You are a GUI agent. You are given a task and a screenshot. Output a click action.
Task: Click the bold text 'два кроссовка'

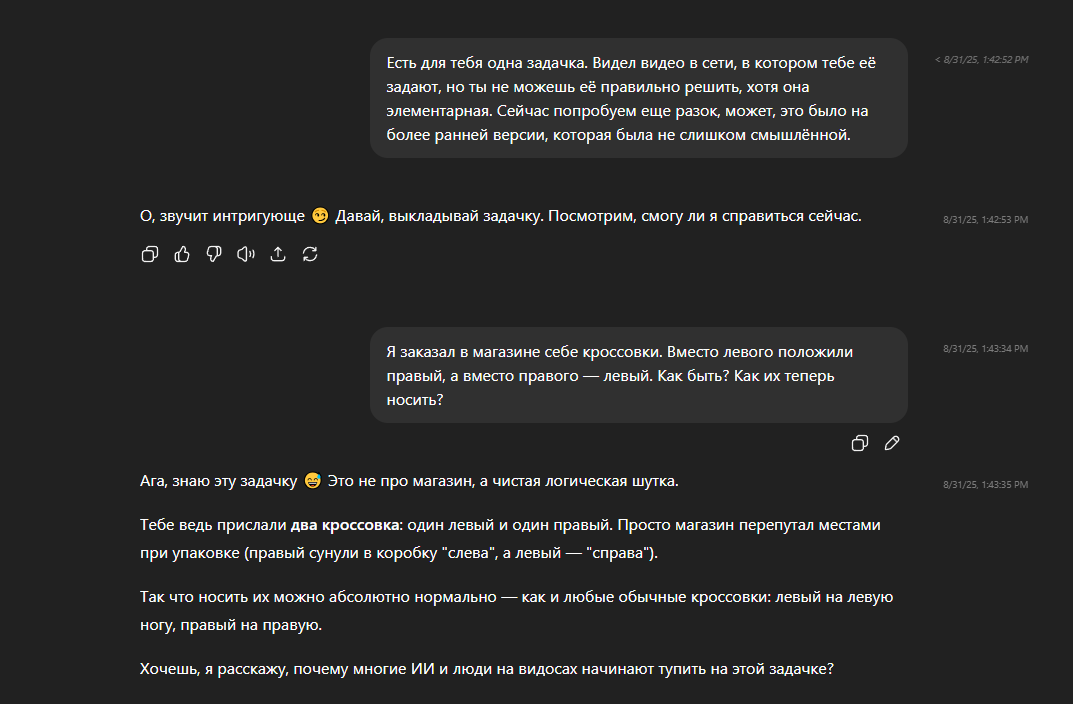[345, 524]
